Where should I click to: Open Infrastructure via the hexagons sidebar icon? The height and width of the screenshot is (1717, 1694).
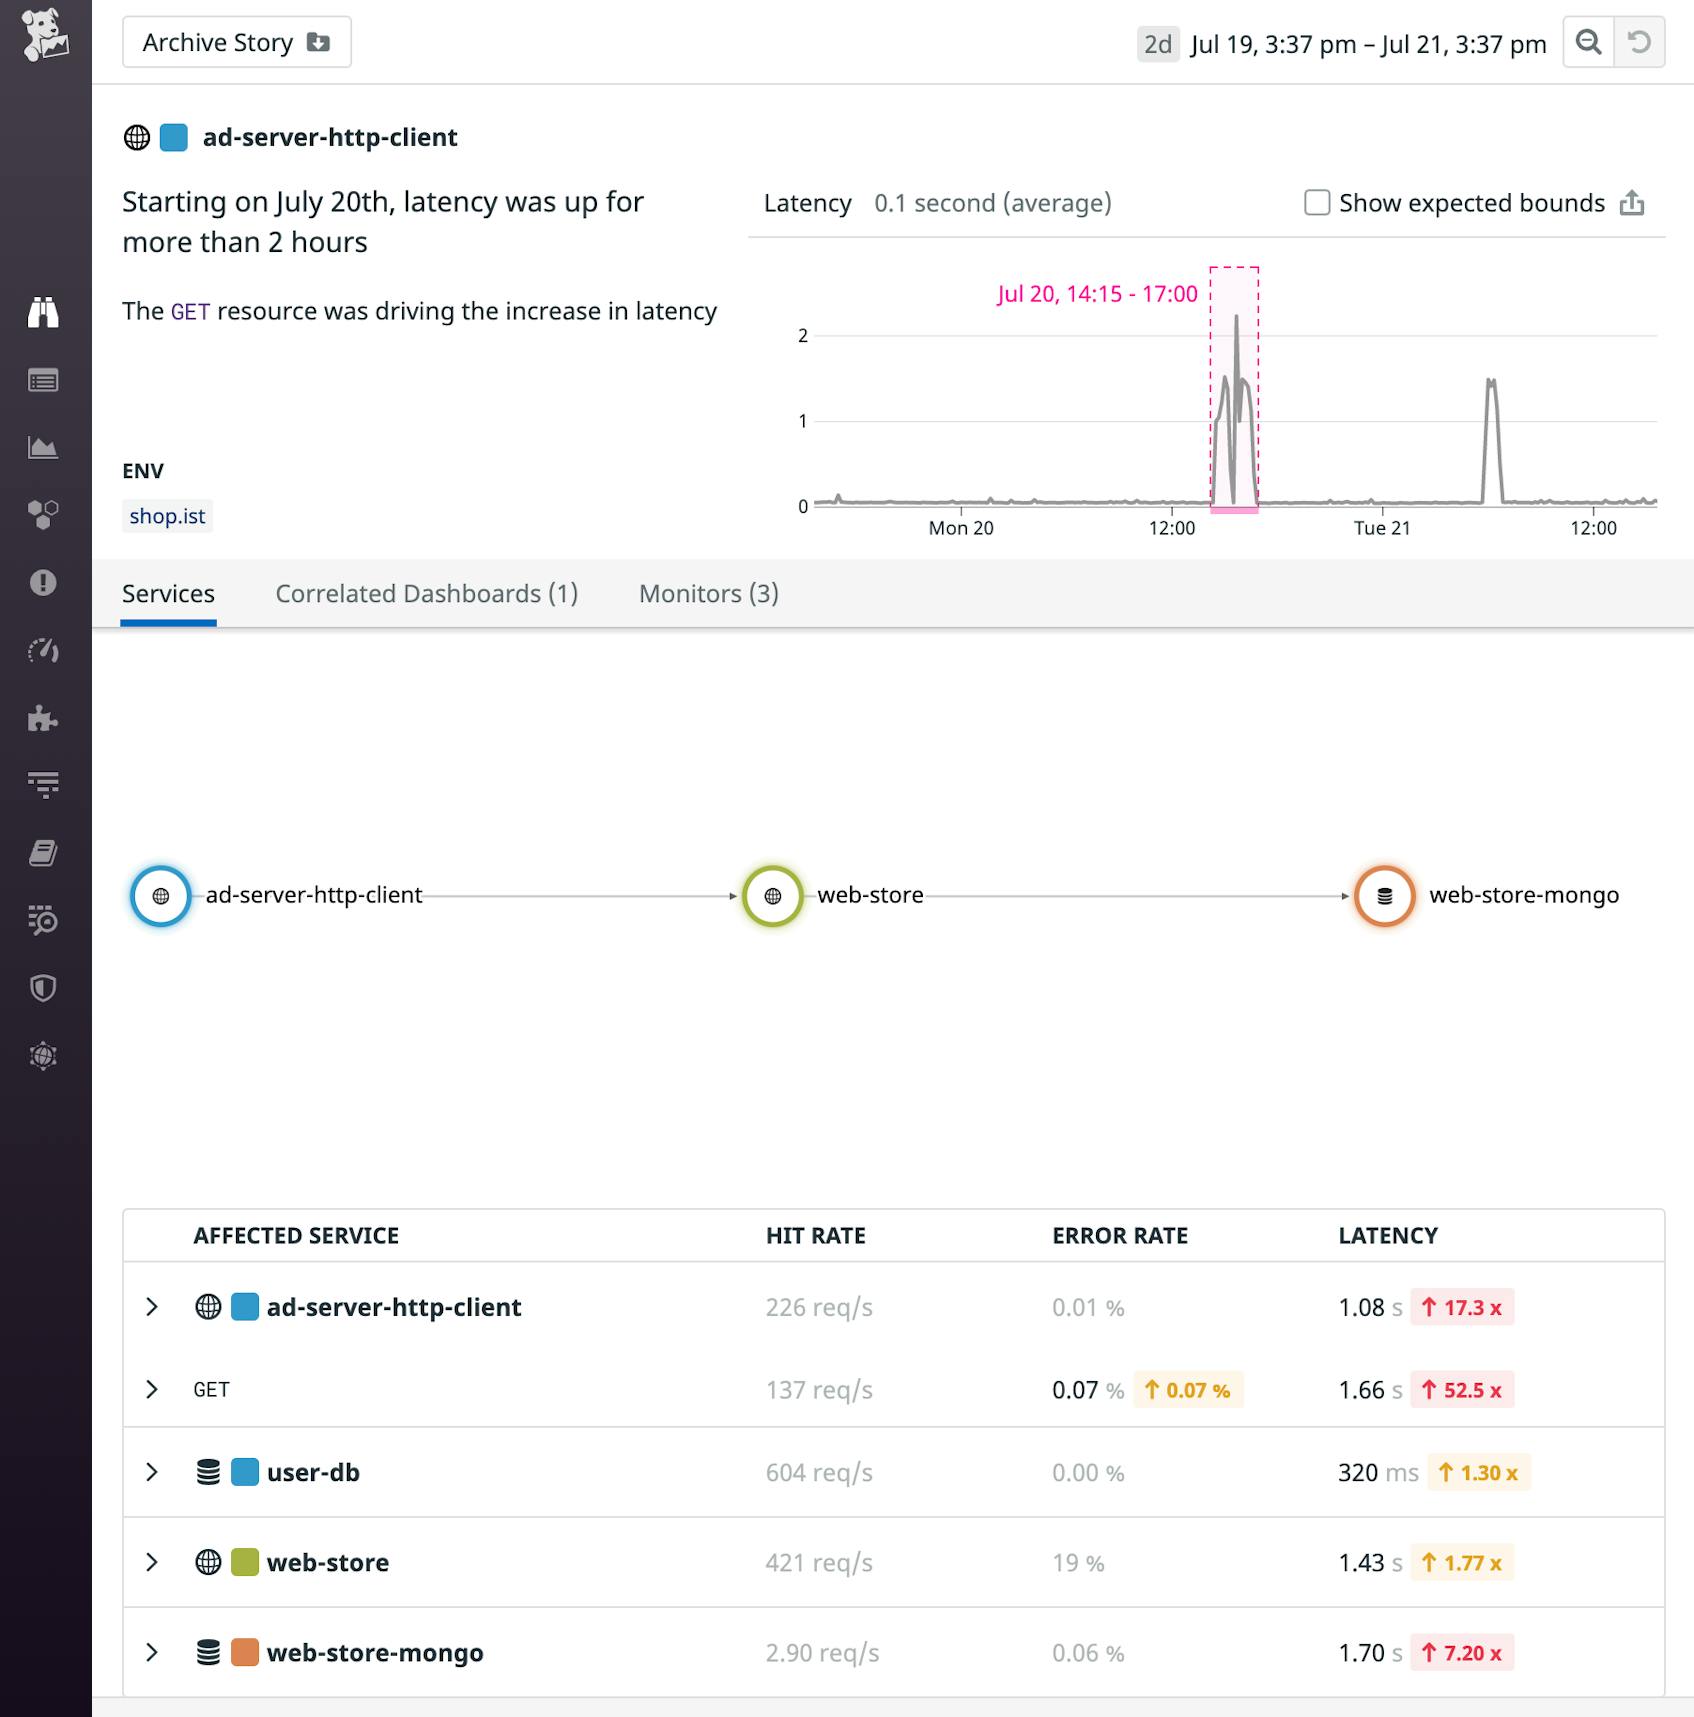[44, 515]
